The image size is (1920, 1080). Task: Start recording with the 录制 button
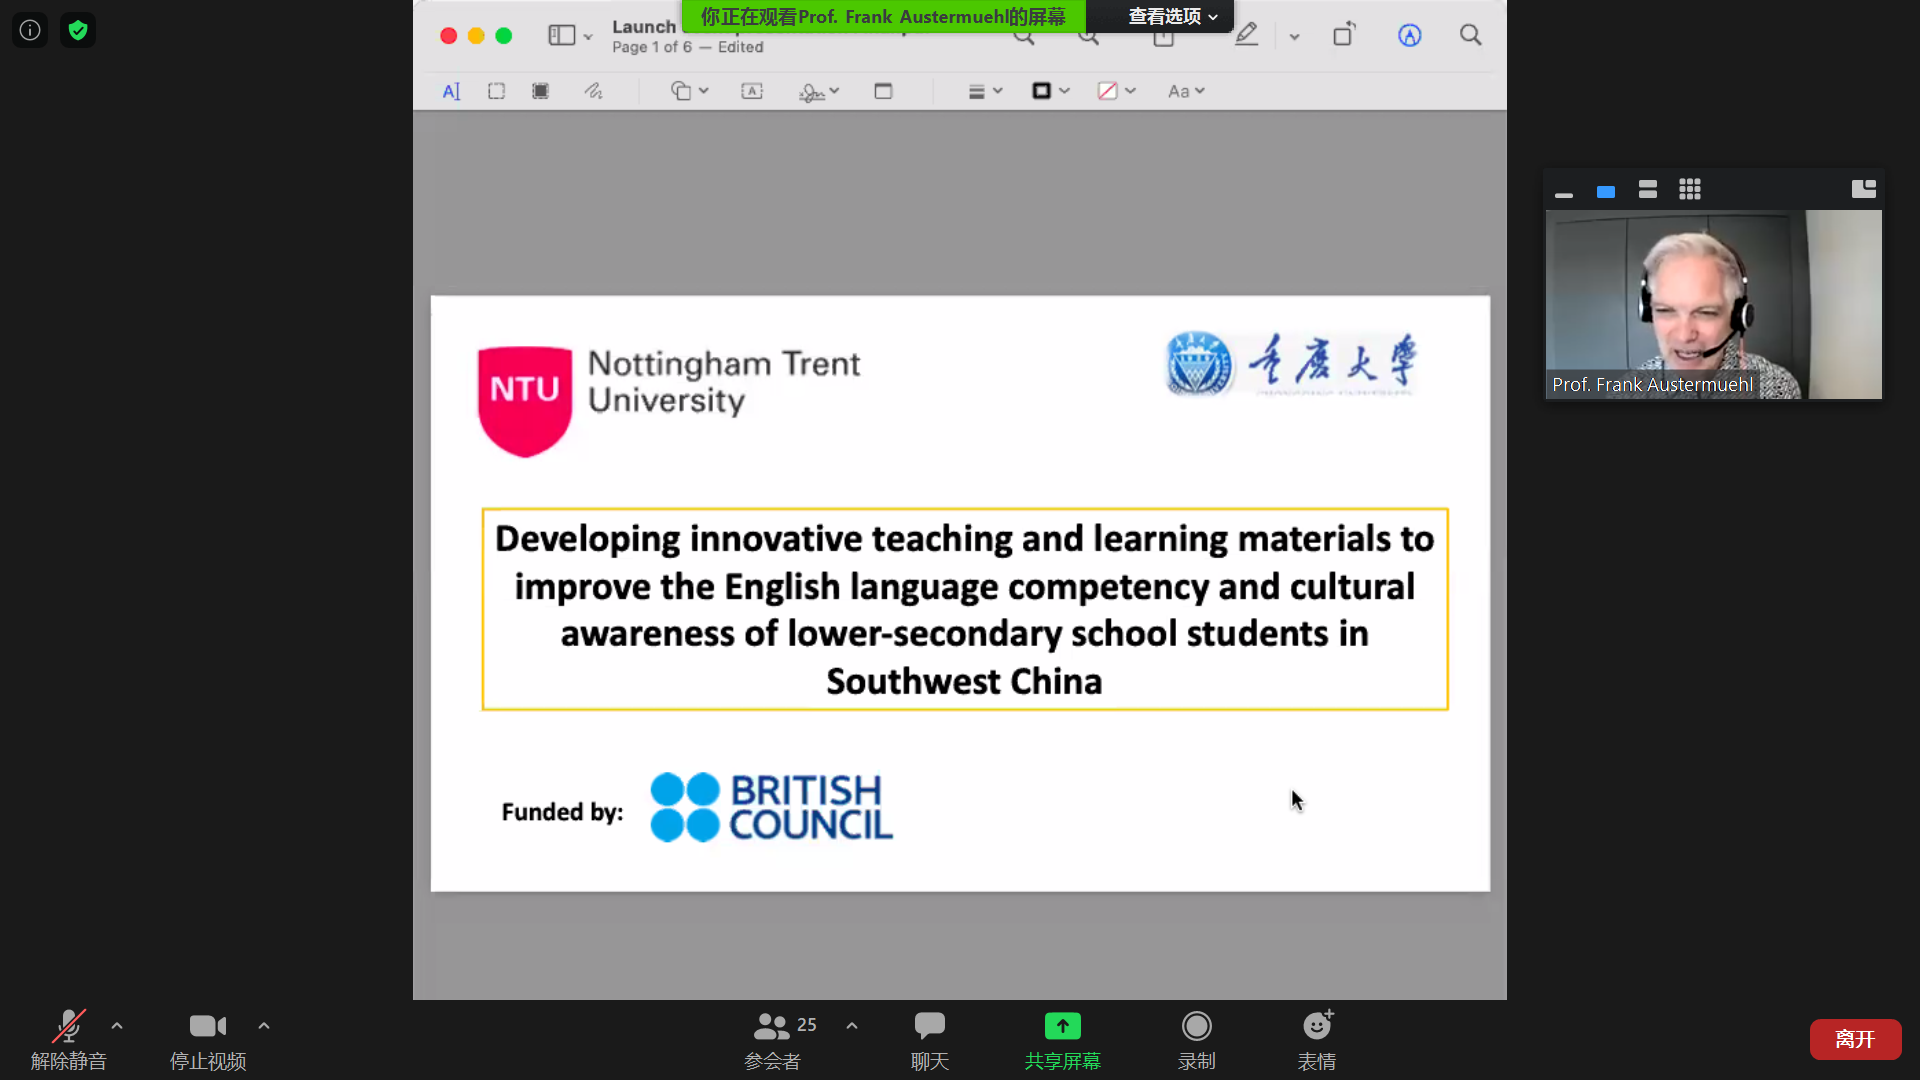coord(1197,1040)
